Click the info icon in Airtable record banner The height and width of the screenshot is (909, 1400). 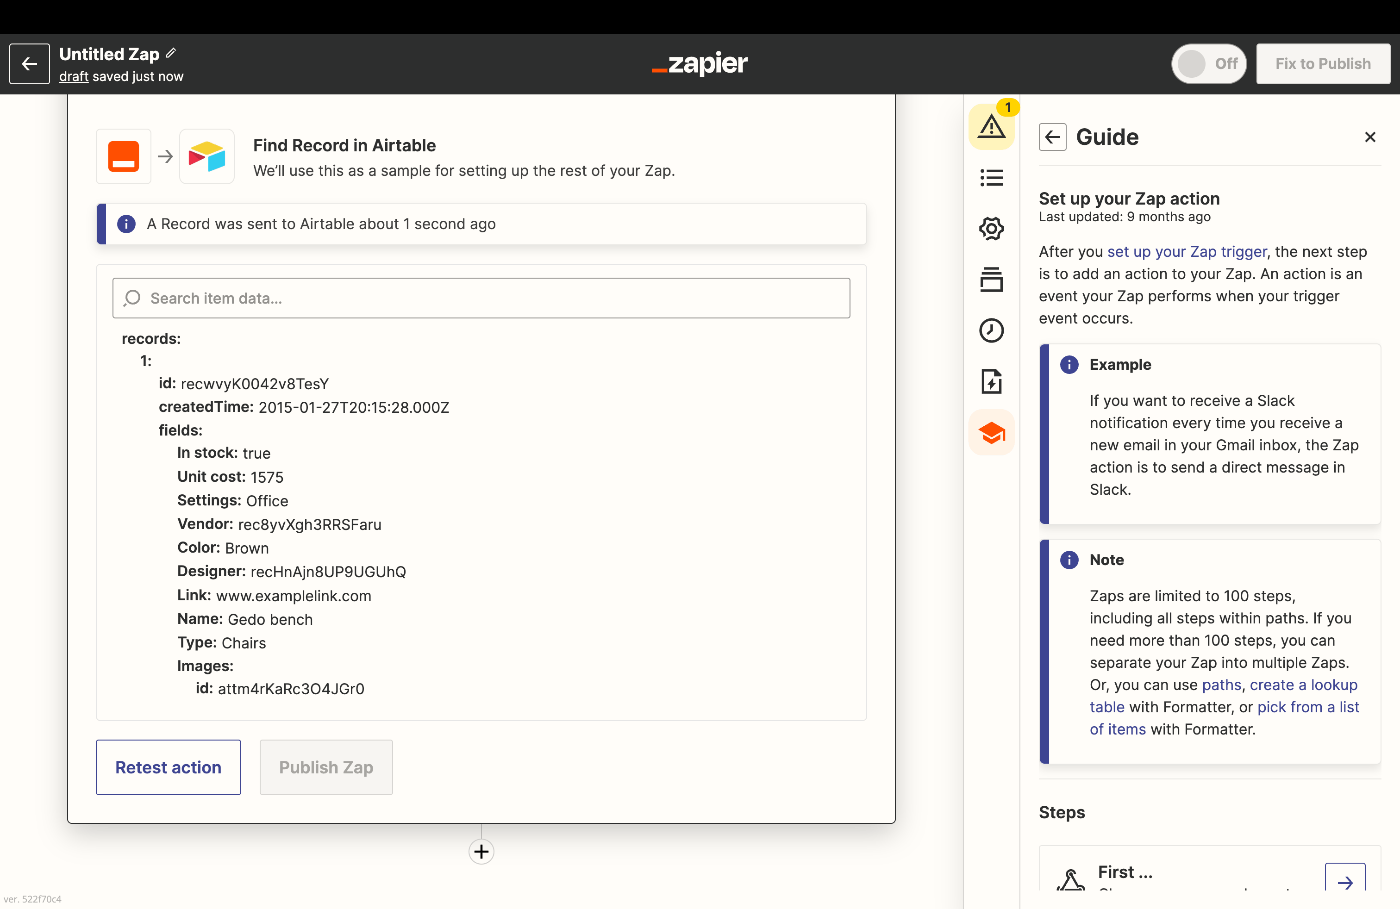[x=126, y=224]
